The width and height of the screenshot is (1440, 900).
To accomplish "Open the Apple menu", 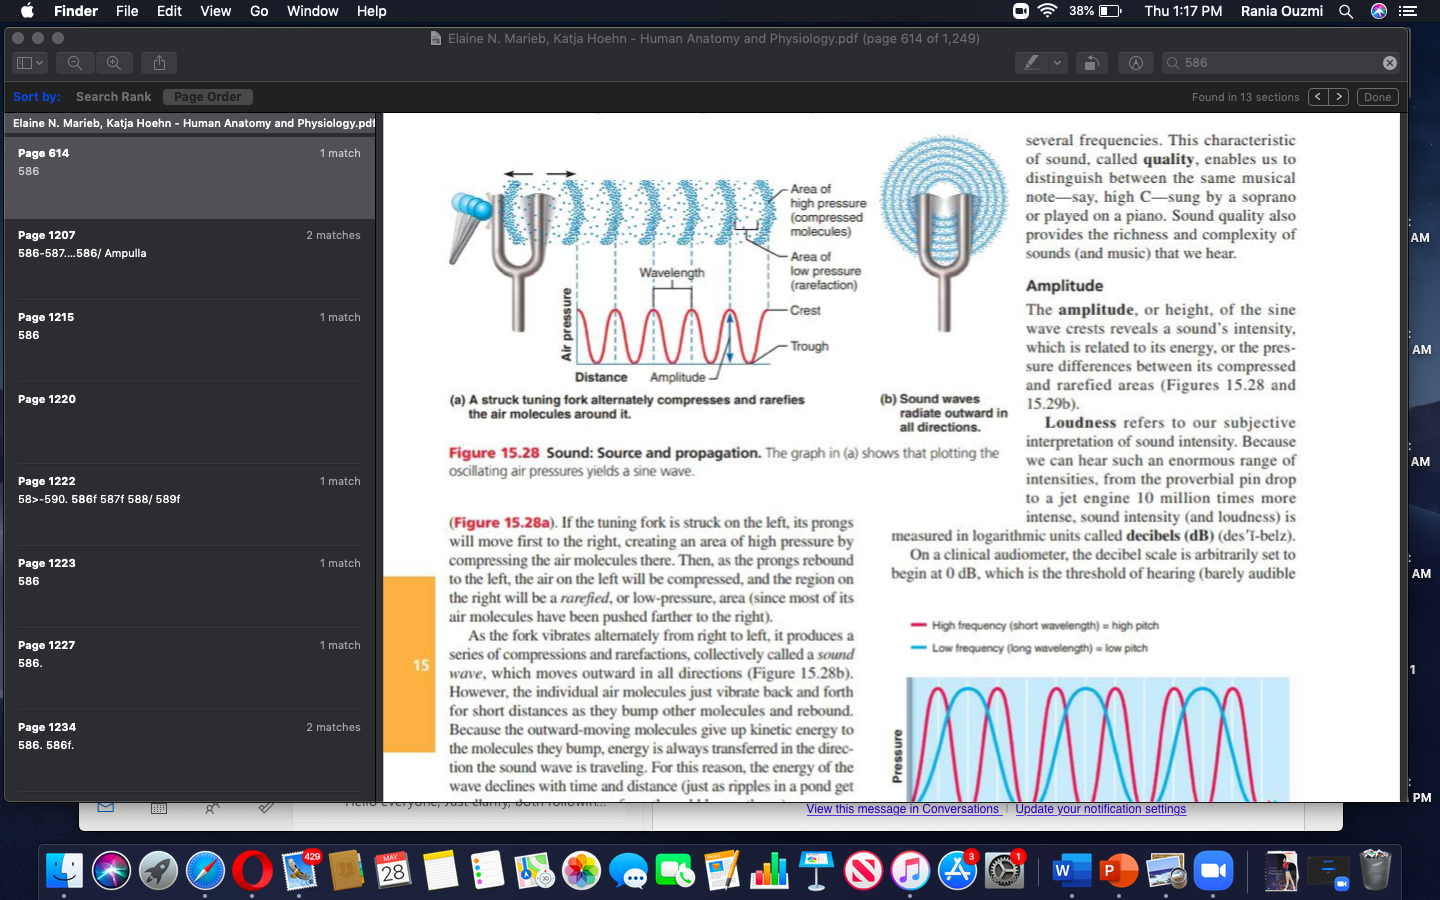I will pyautogui.click(x=27, y=11).
